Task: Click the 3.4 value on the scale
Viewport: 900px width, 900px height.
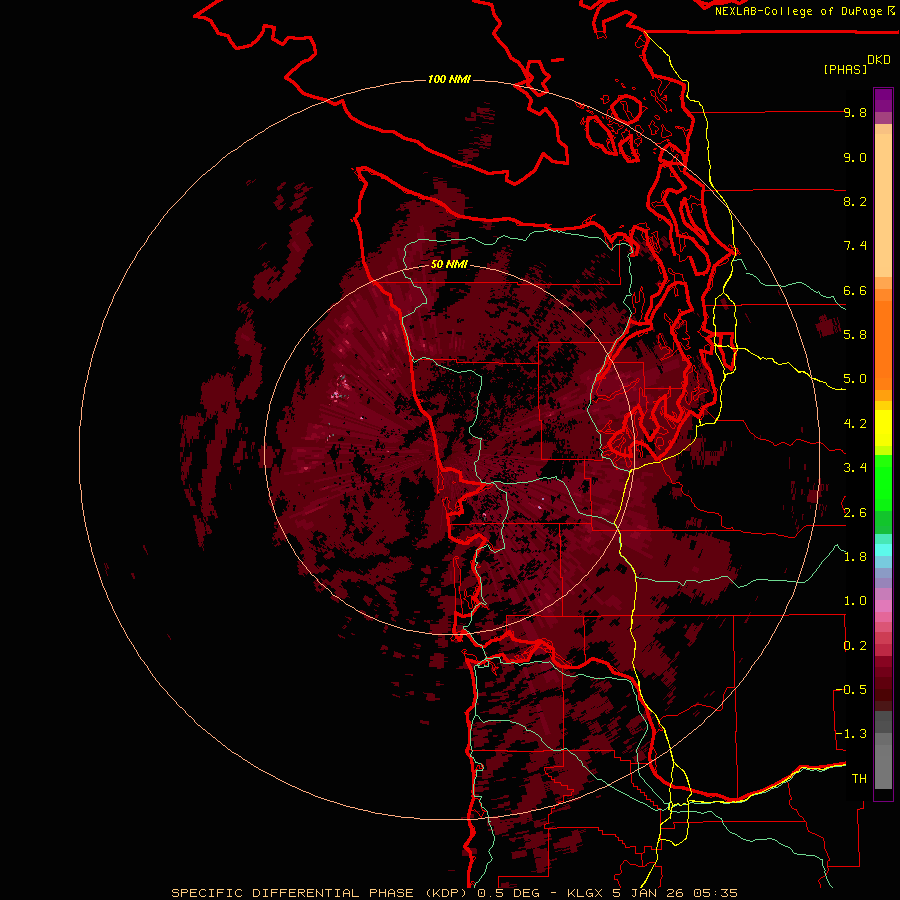Action: pyautogui.click(x=855, y=468)
